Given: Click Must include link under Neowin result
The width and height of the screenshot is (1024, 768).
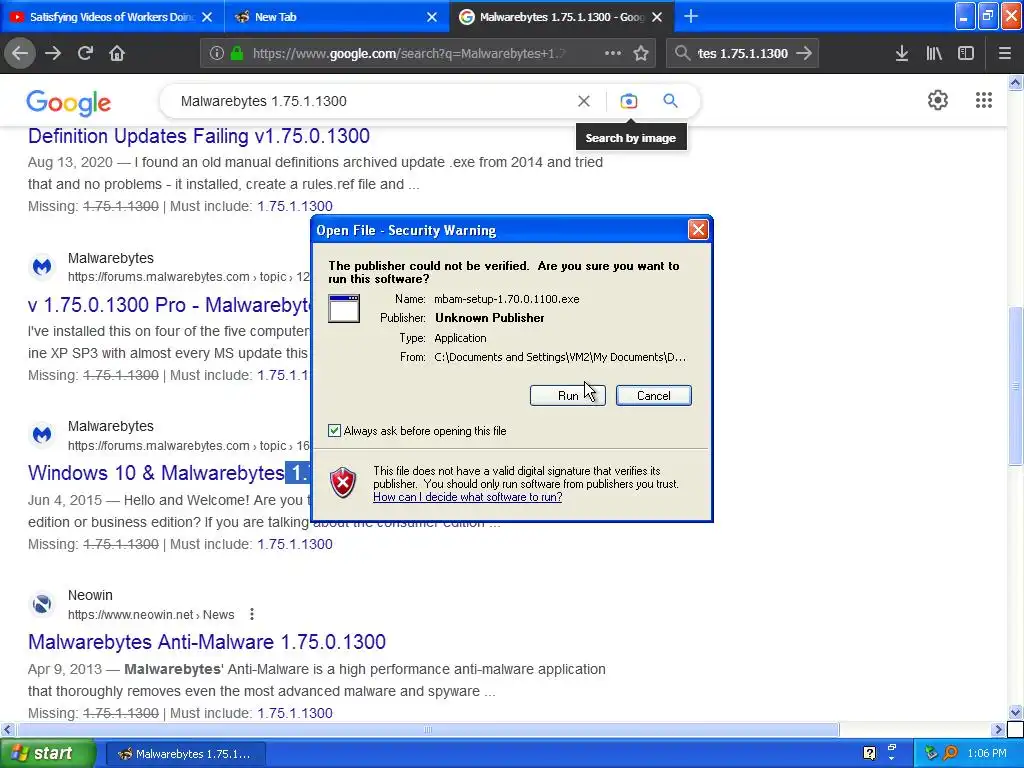Looking at the screenshot, I should pyautogui.click(x=295, y=713).
